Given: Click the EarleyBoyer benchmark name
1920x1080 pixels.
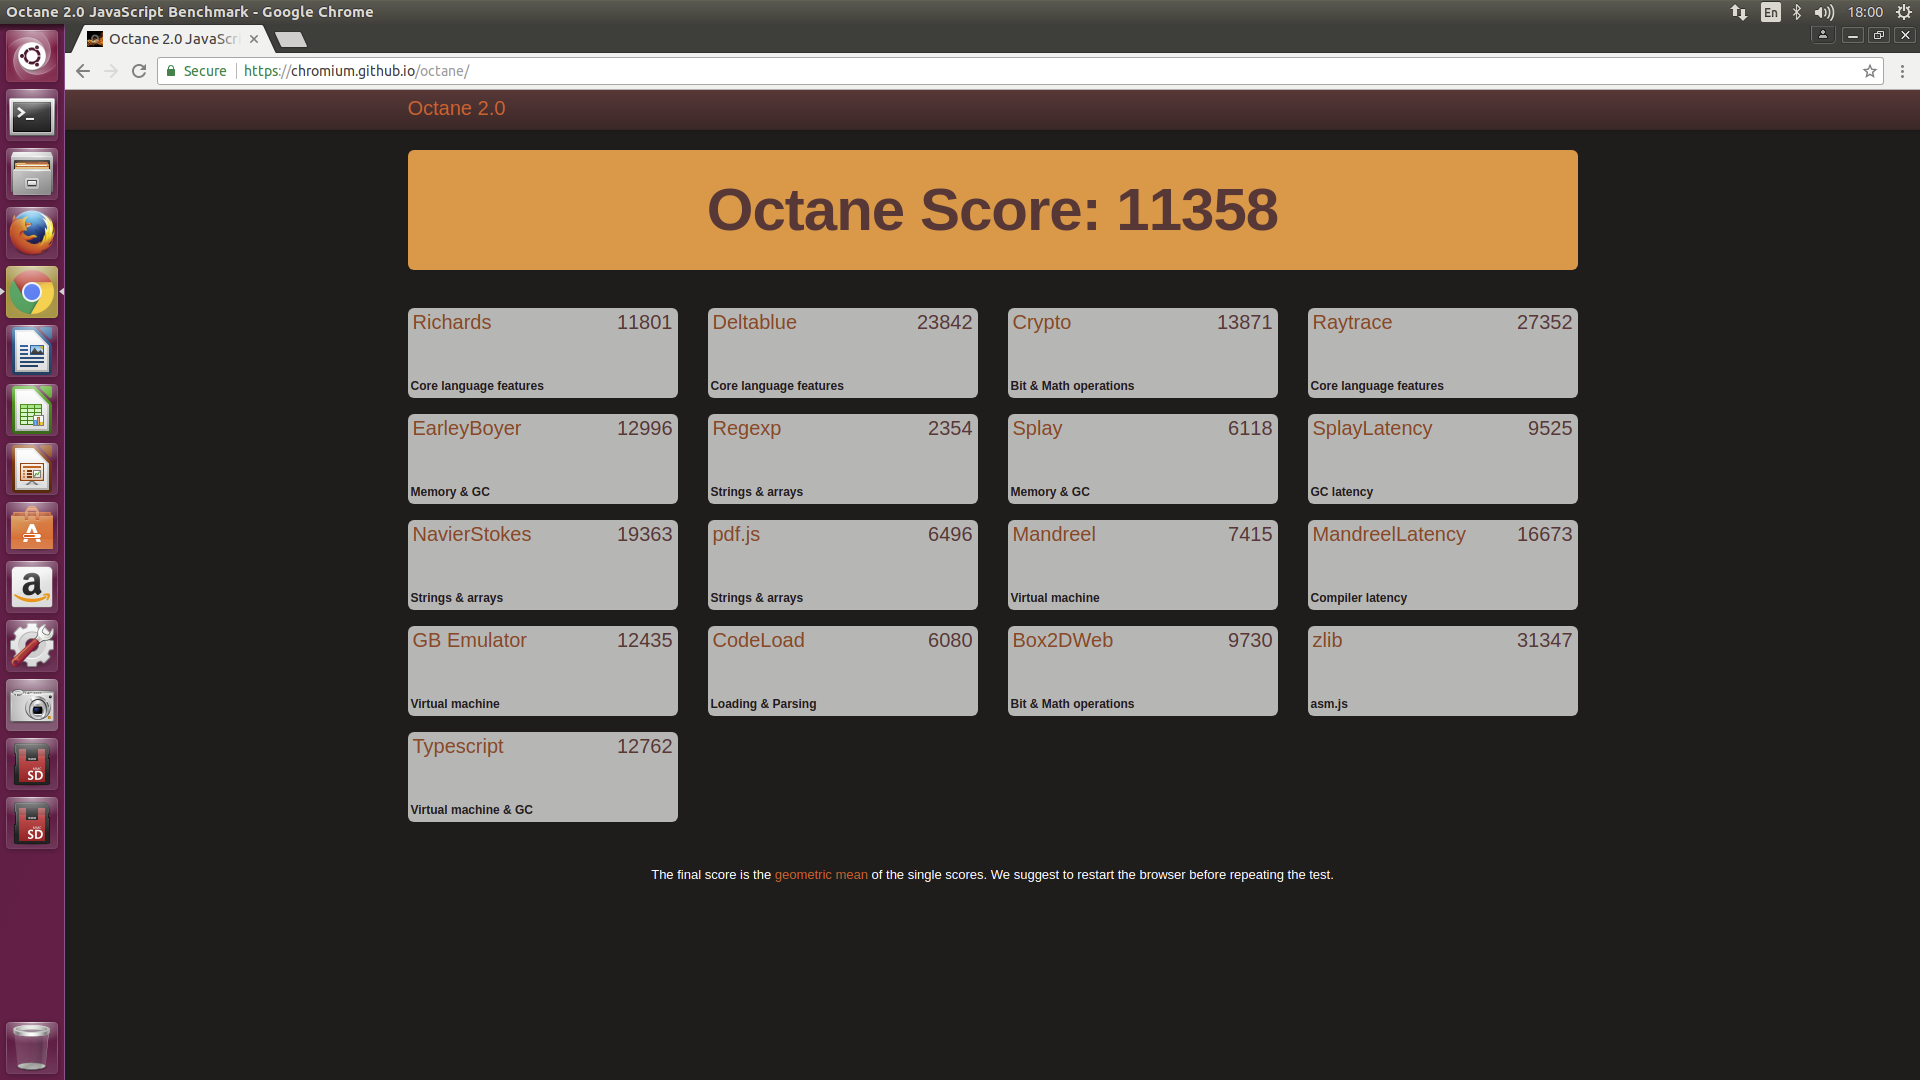Looking at the screenshot, I should [466, 428].
